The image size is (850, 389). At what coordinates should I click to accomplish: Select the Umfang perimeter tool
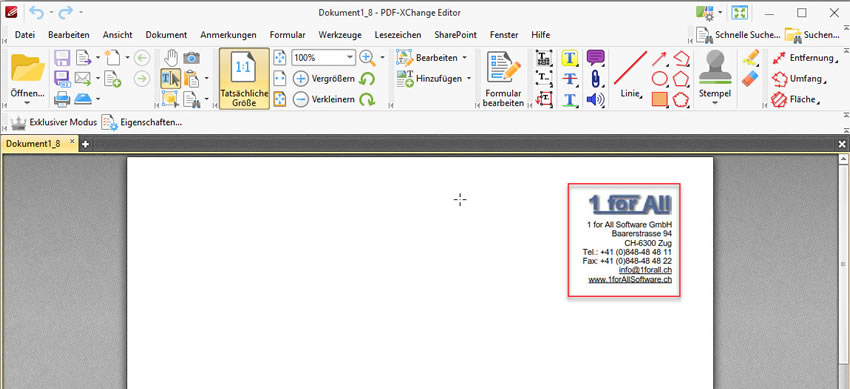point(800,79)
